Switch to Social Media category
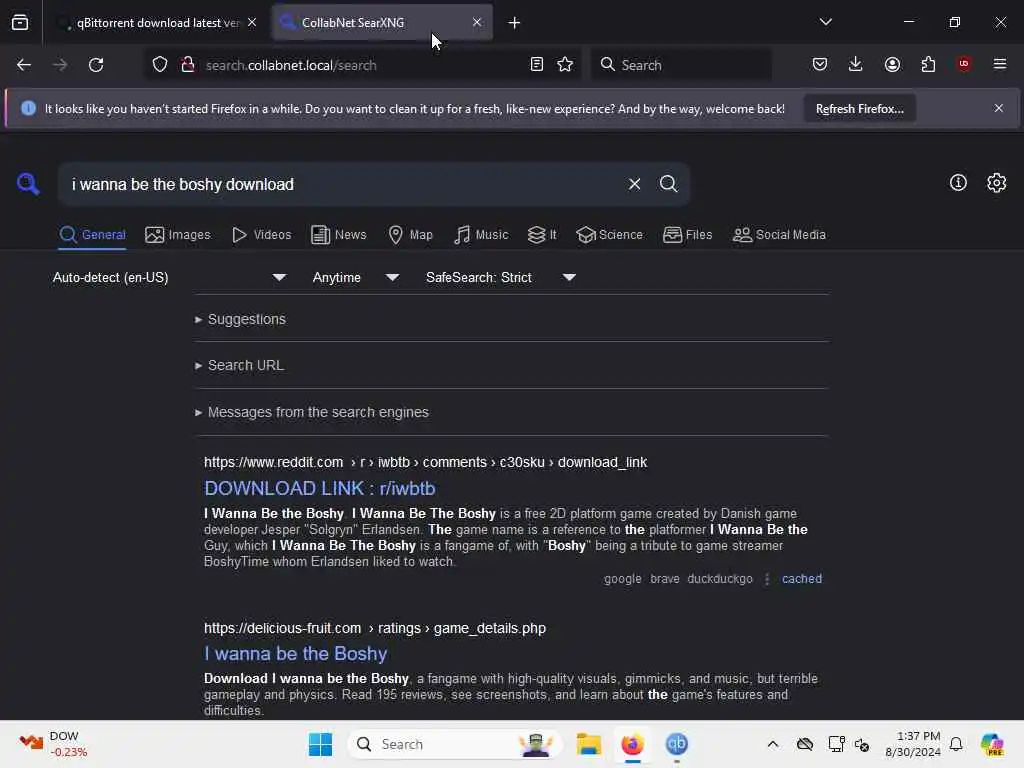The image size is (1024, 768). 779,235
